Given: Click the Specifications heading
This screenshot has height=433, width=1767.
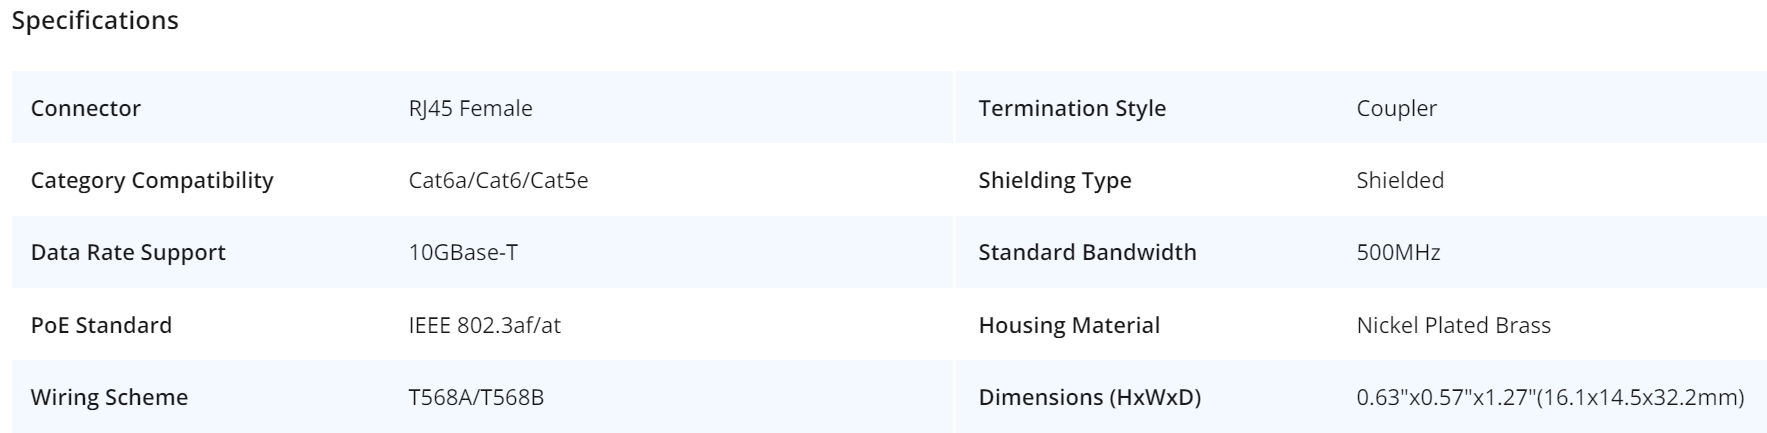Looking at the screenshot, I should point(95,21).
